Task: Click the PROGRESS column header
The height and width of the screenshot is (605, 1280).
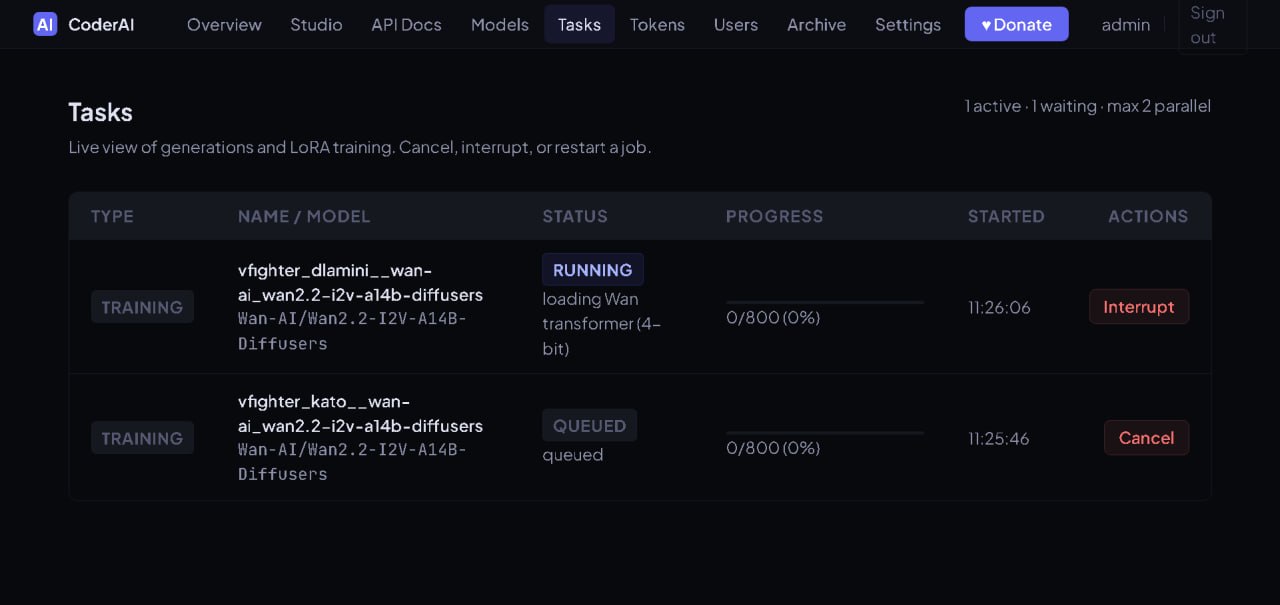Action: click(x=774, y=216)
